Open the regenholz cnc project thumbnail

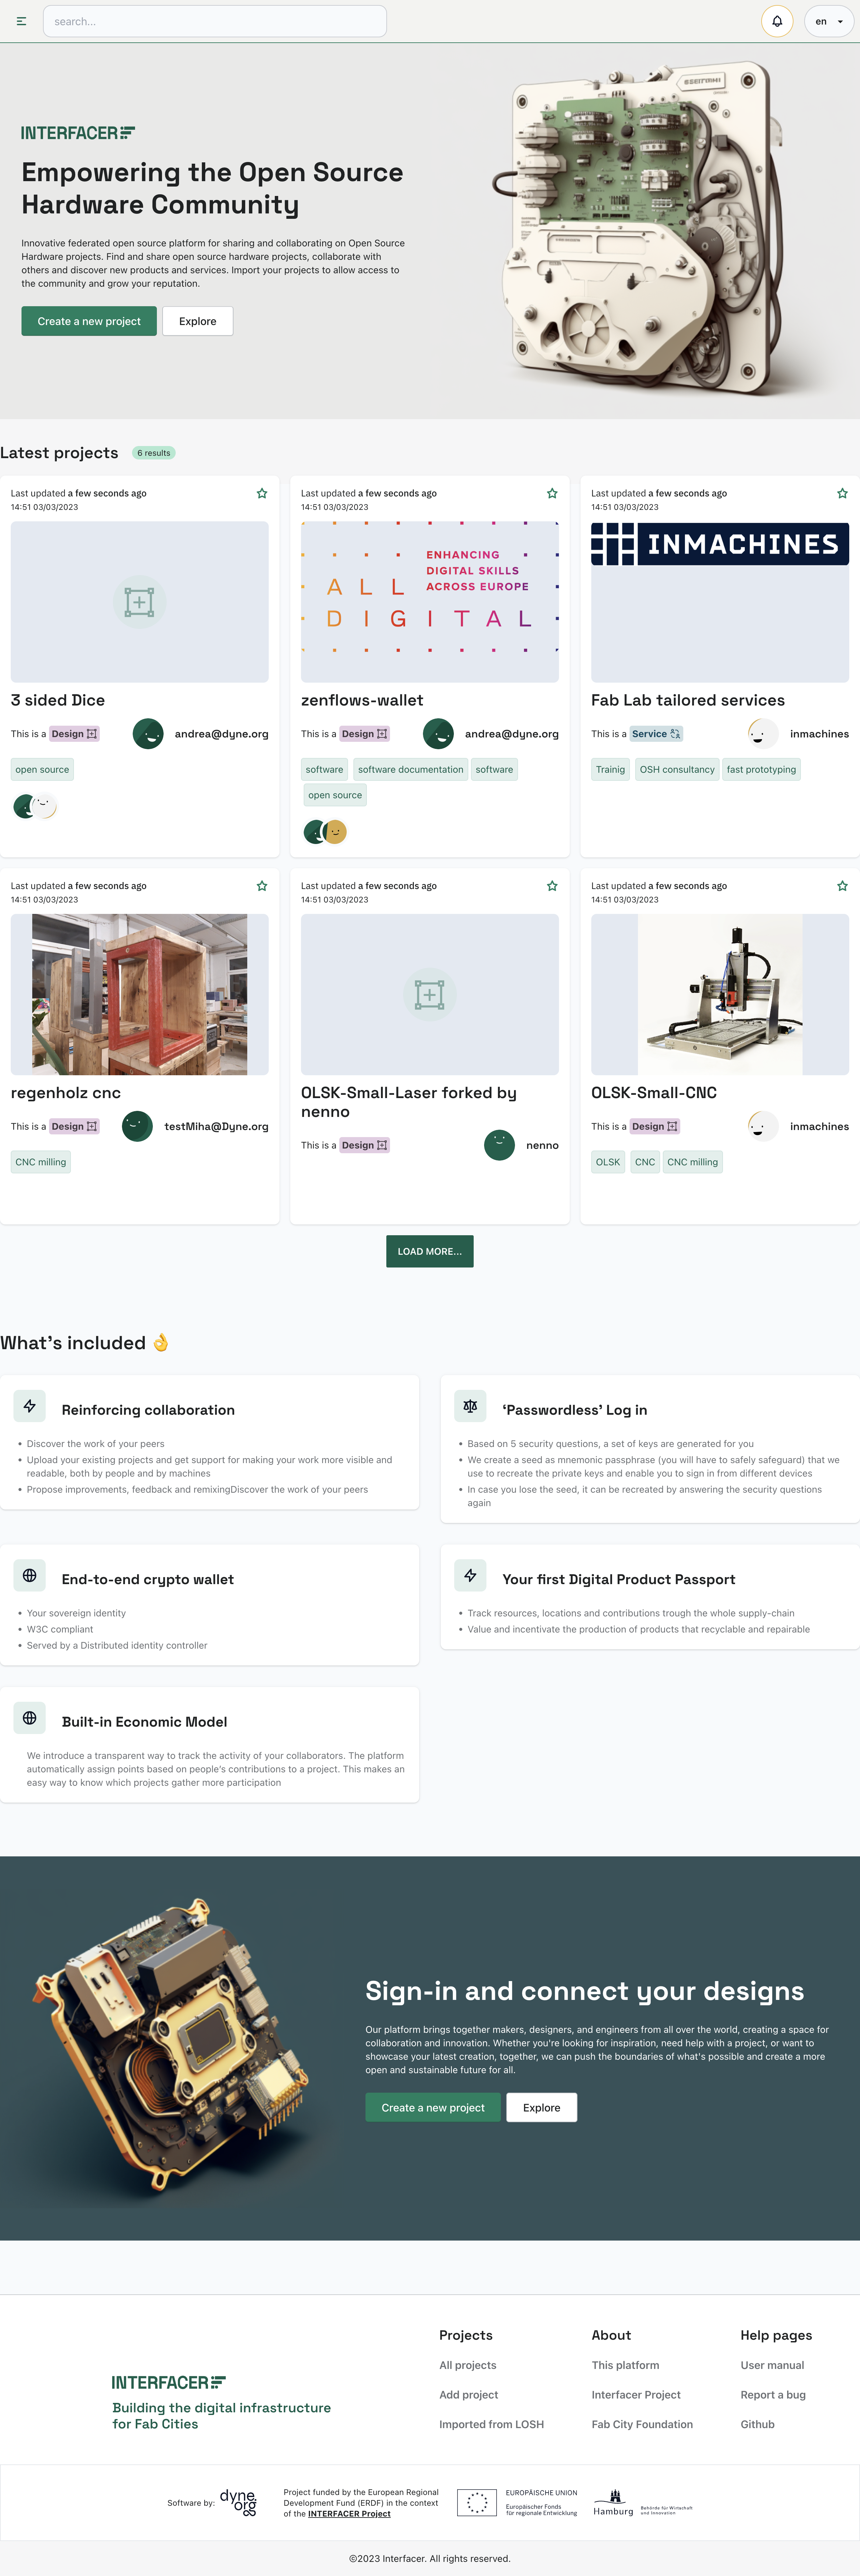click(x=139, y=994)
